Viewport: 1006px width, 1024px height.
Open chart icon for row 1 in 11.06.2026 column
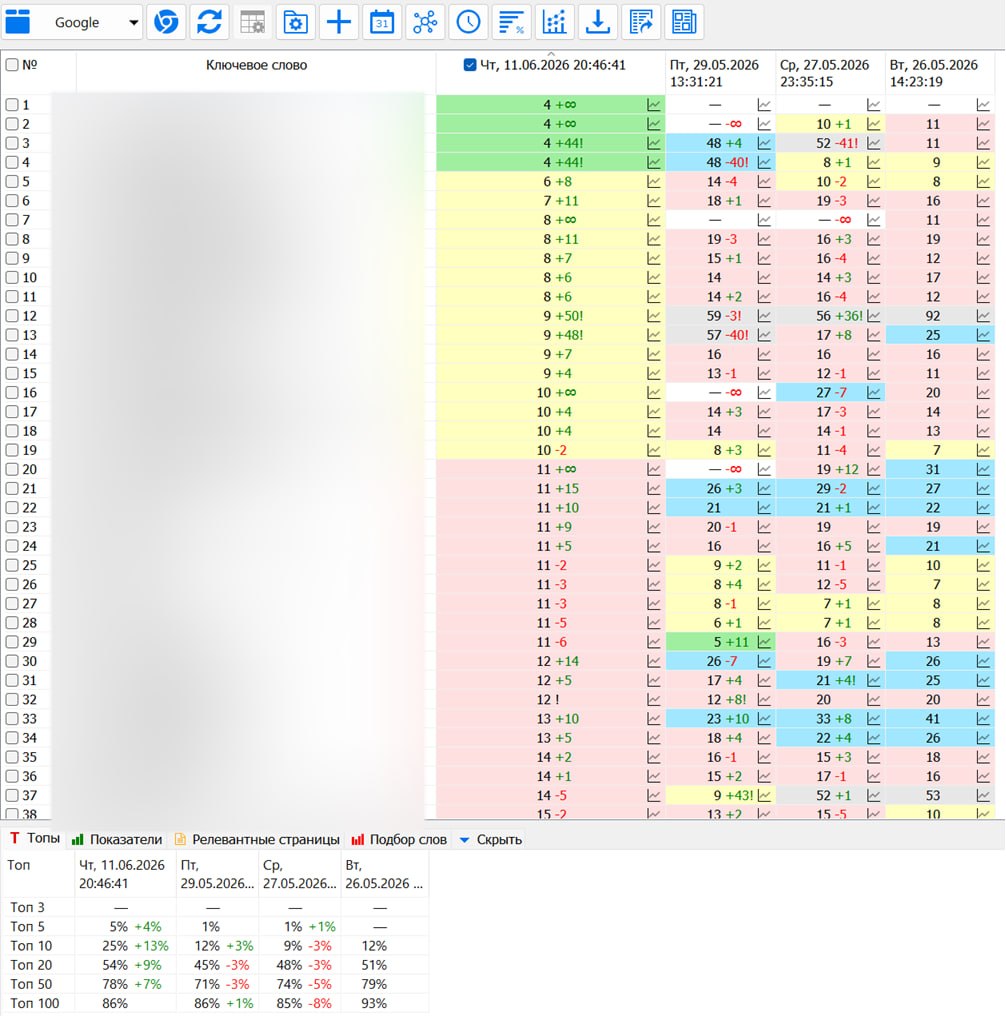point(653,105)
